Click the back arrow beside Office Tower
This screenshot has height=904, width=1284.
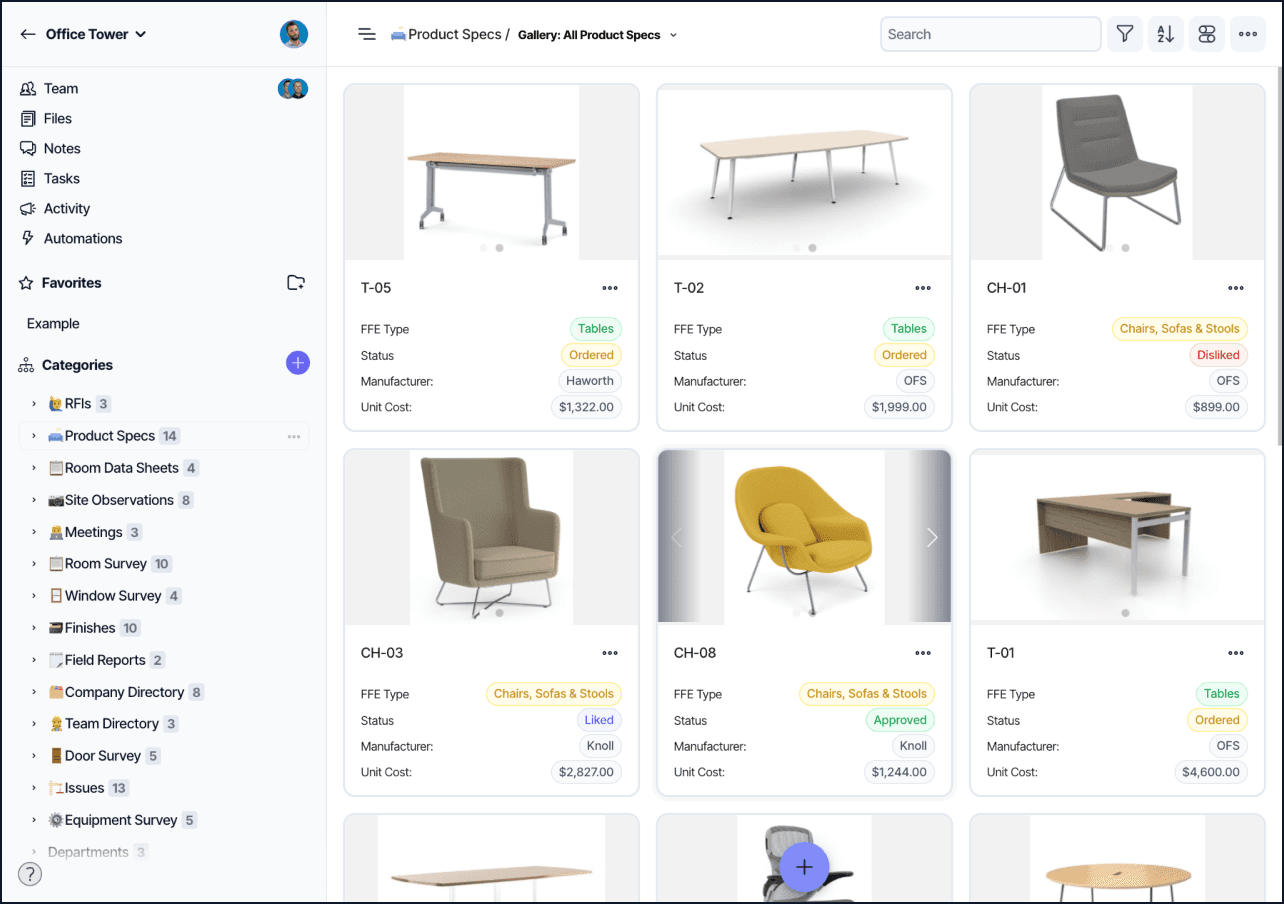tap(27, 34)
